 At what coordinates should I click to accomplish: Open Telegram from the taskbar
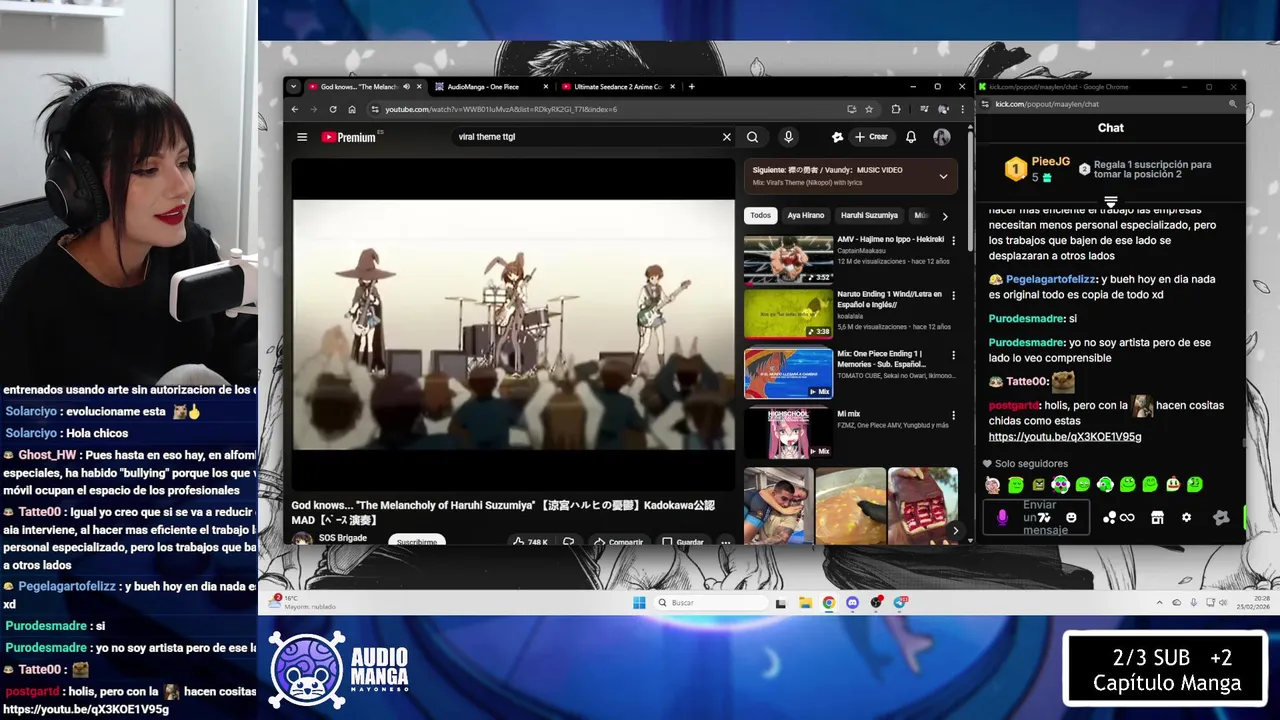900,603
